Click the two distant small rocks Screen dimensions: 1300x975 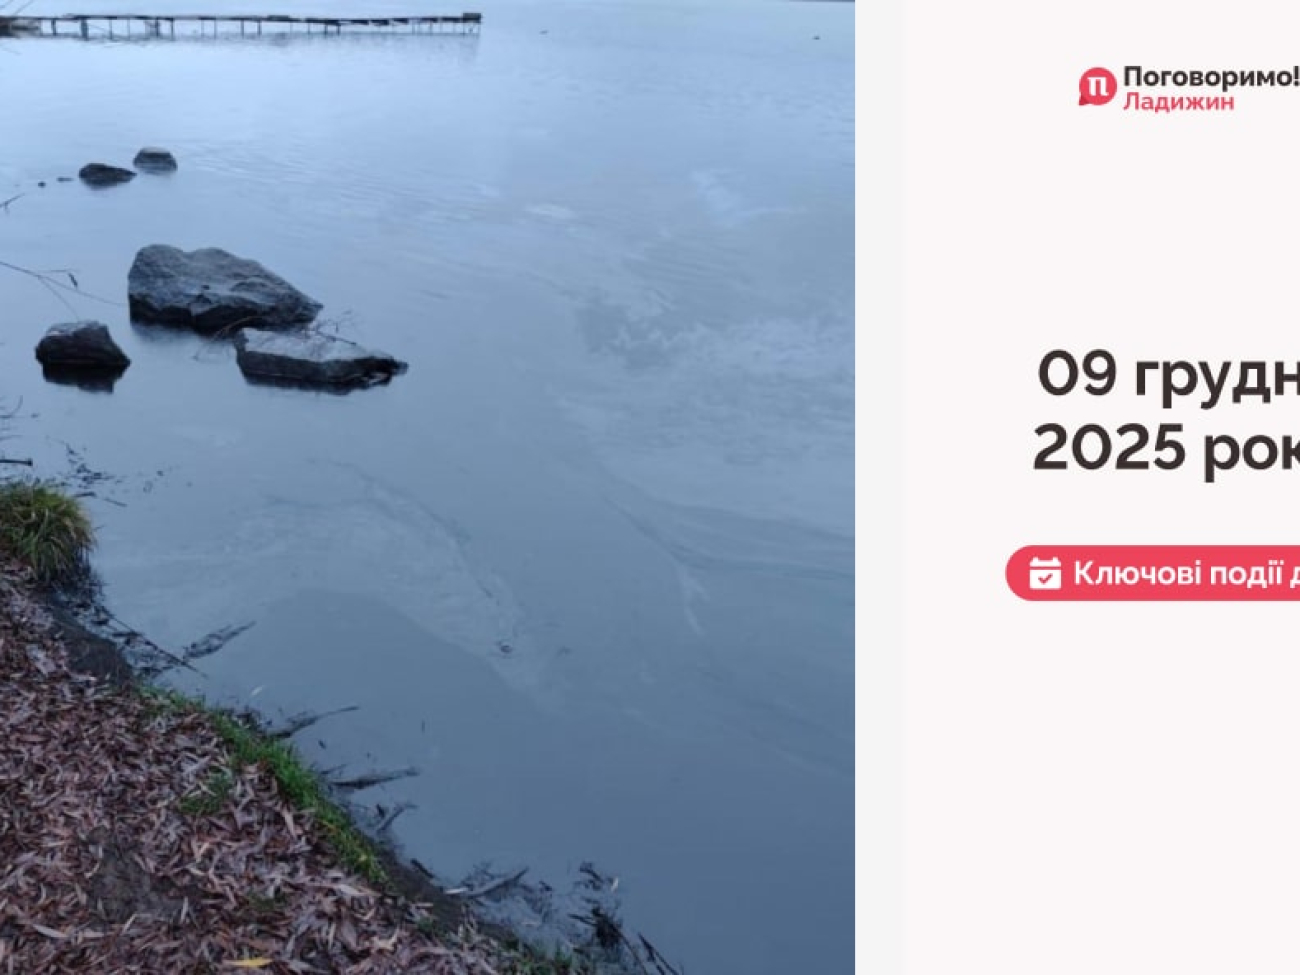click(x=128, y=167)
